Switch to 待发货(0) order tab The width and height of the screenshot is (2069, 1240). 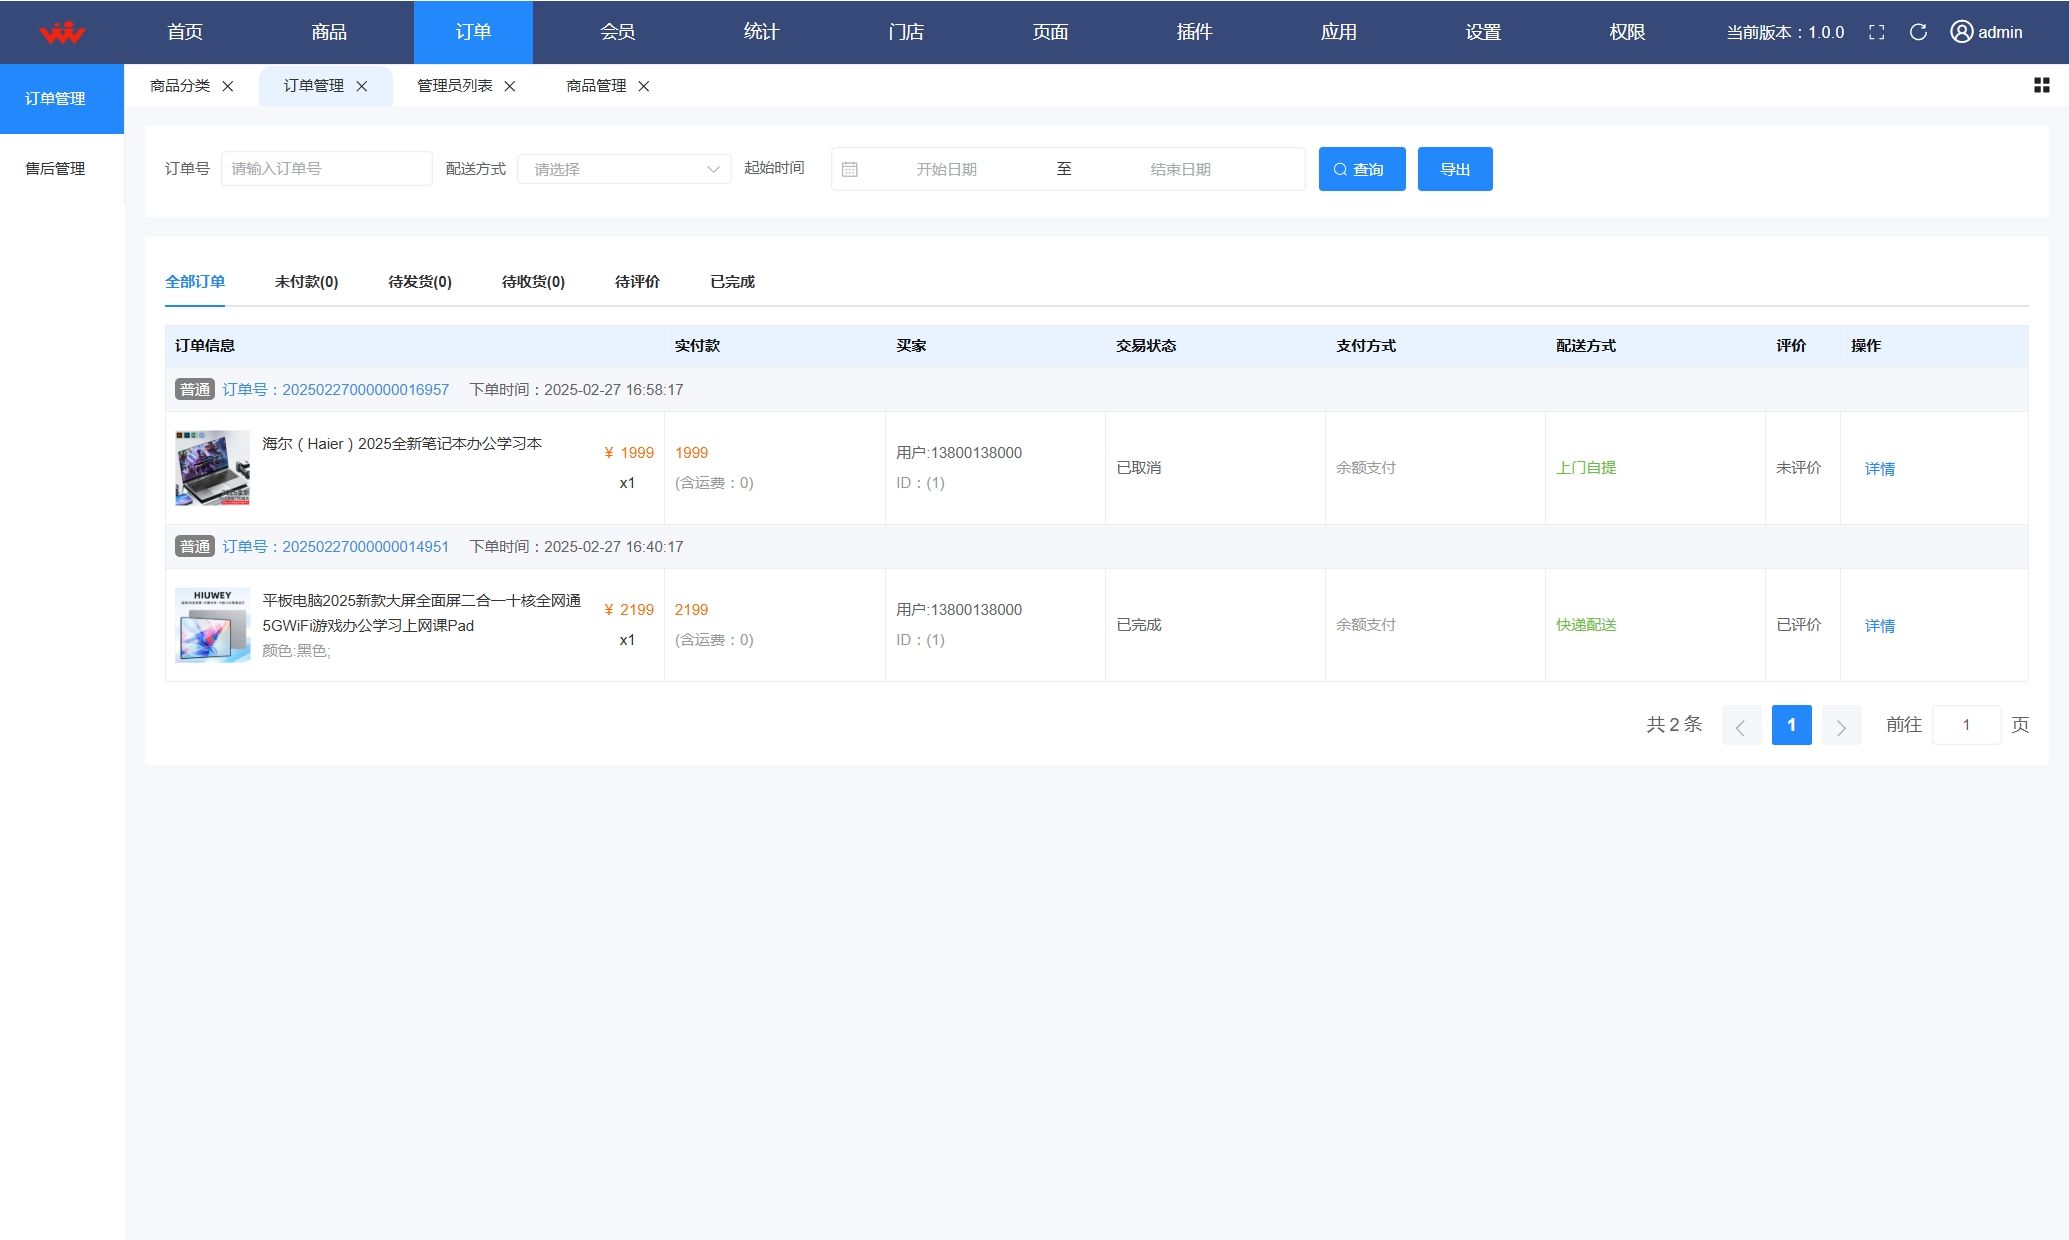click(419, 282)
